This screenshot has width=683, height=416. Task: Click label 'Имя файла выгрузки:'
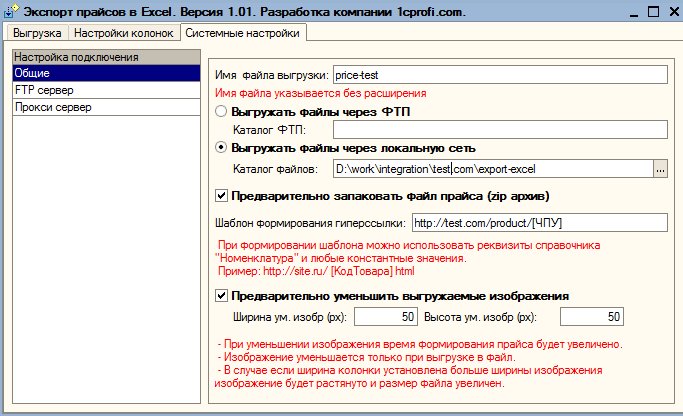[272, 75]
